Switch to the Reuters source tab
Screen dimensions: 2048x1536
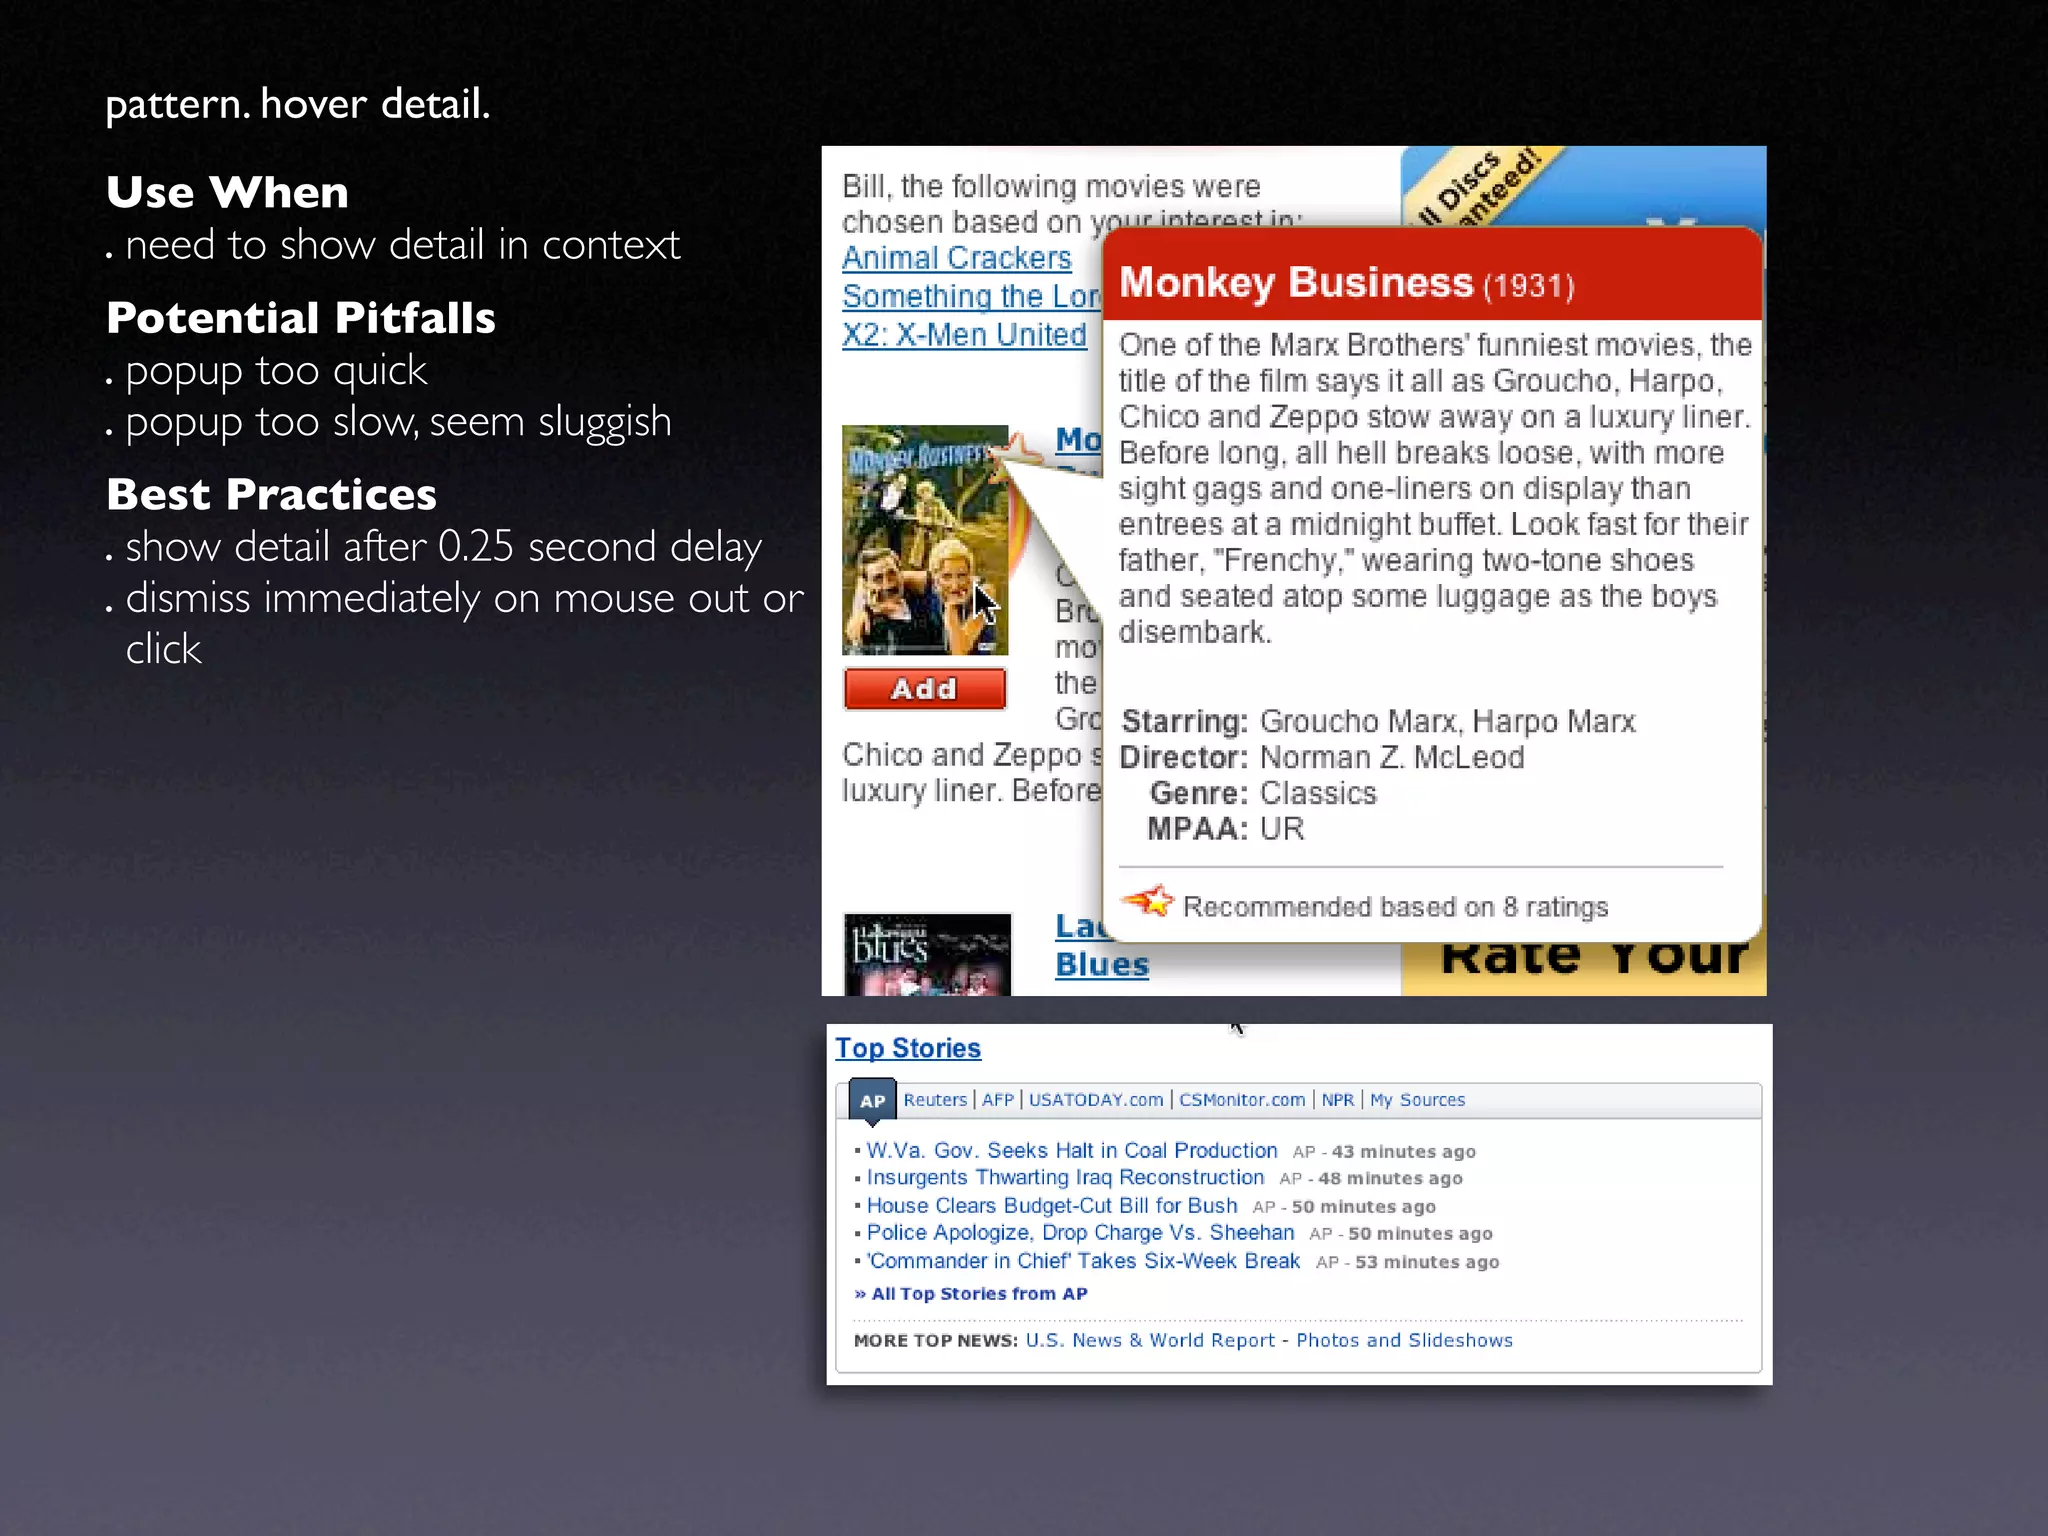pos(935,1100)
